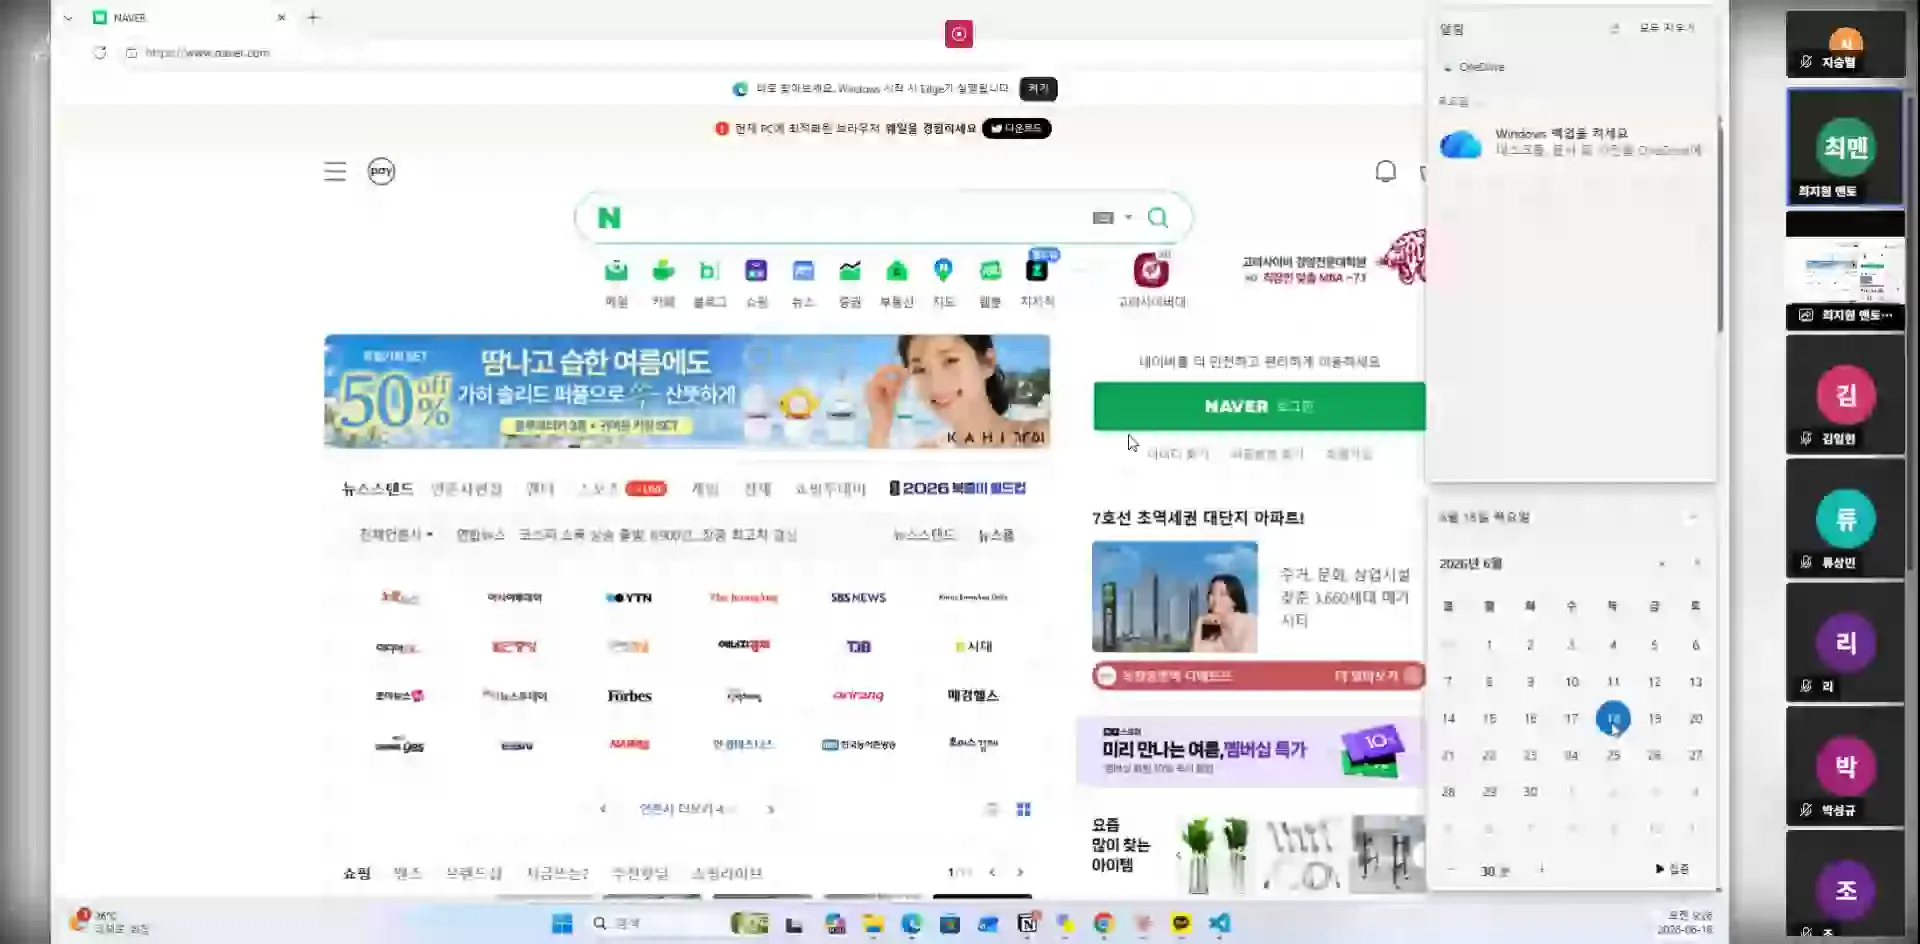This screenshot has width=1920, height=944.
Task: Open the arirang publisher
Action: pyautogui.click(x=858, y=695)
